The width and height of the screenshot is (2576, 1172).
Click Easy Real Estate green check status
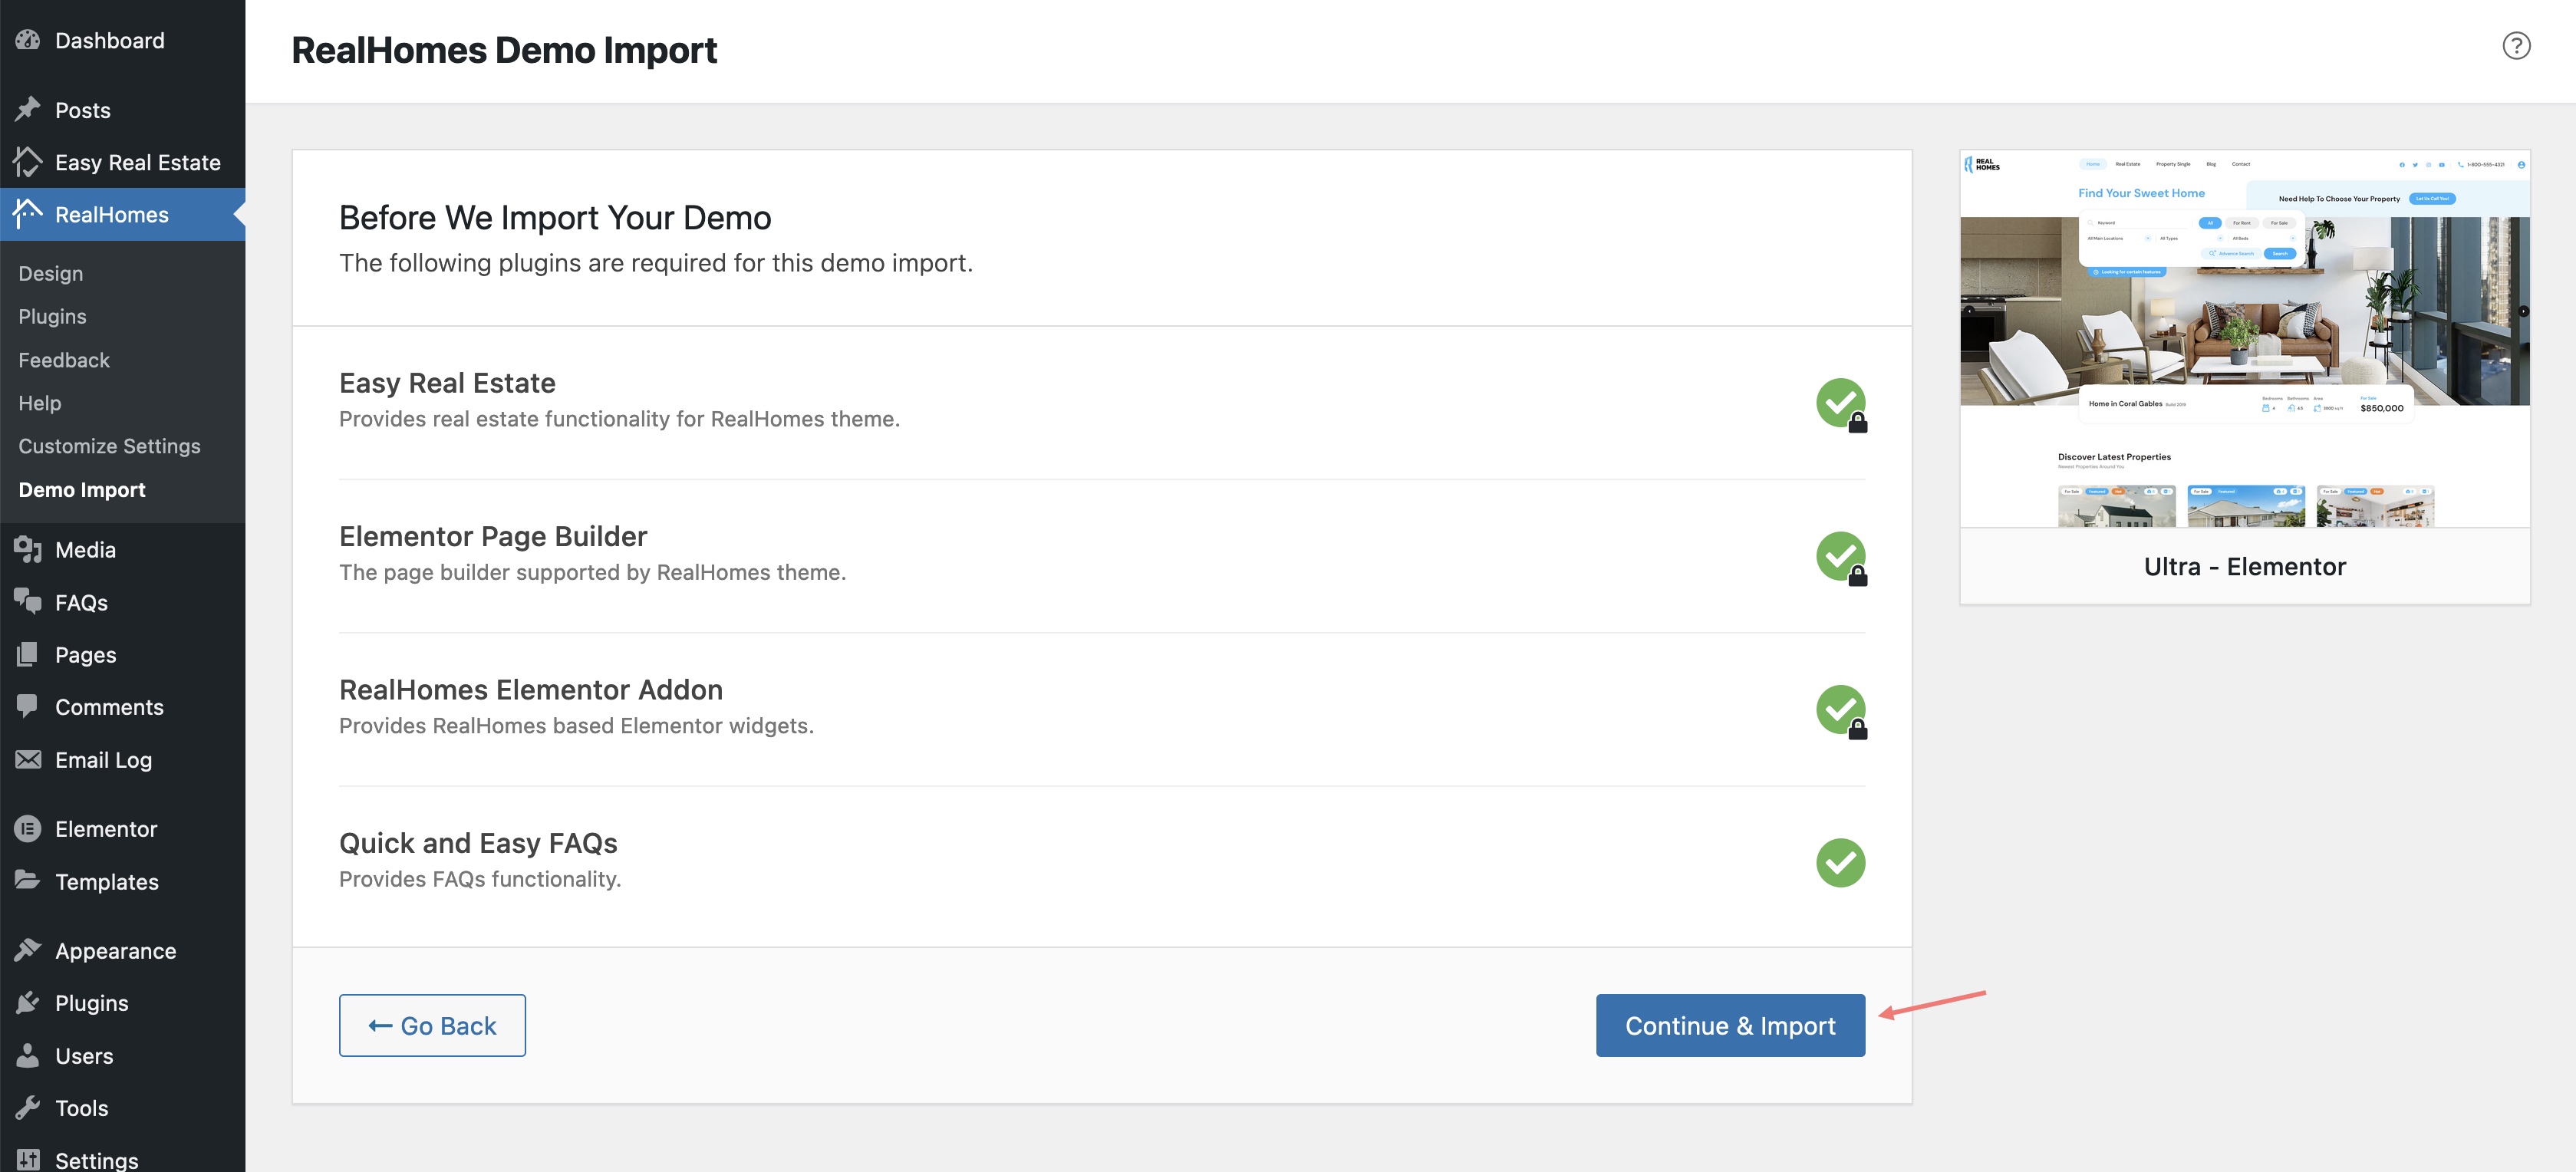(x=1841, y=403)
